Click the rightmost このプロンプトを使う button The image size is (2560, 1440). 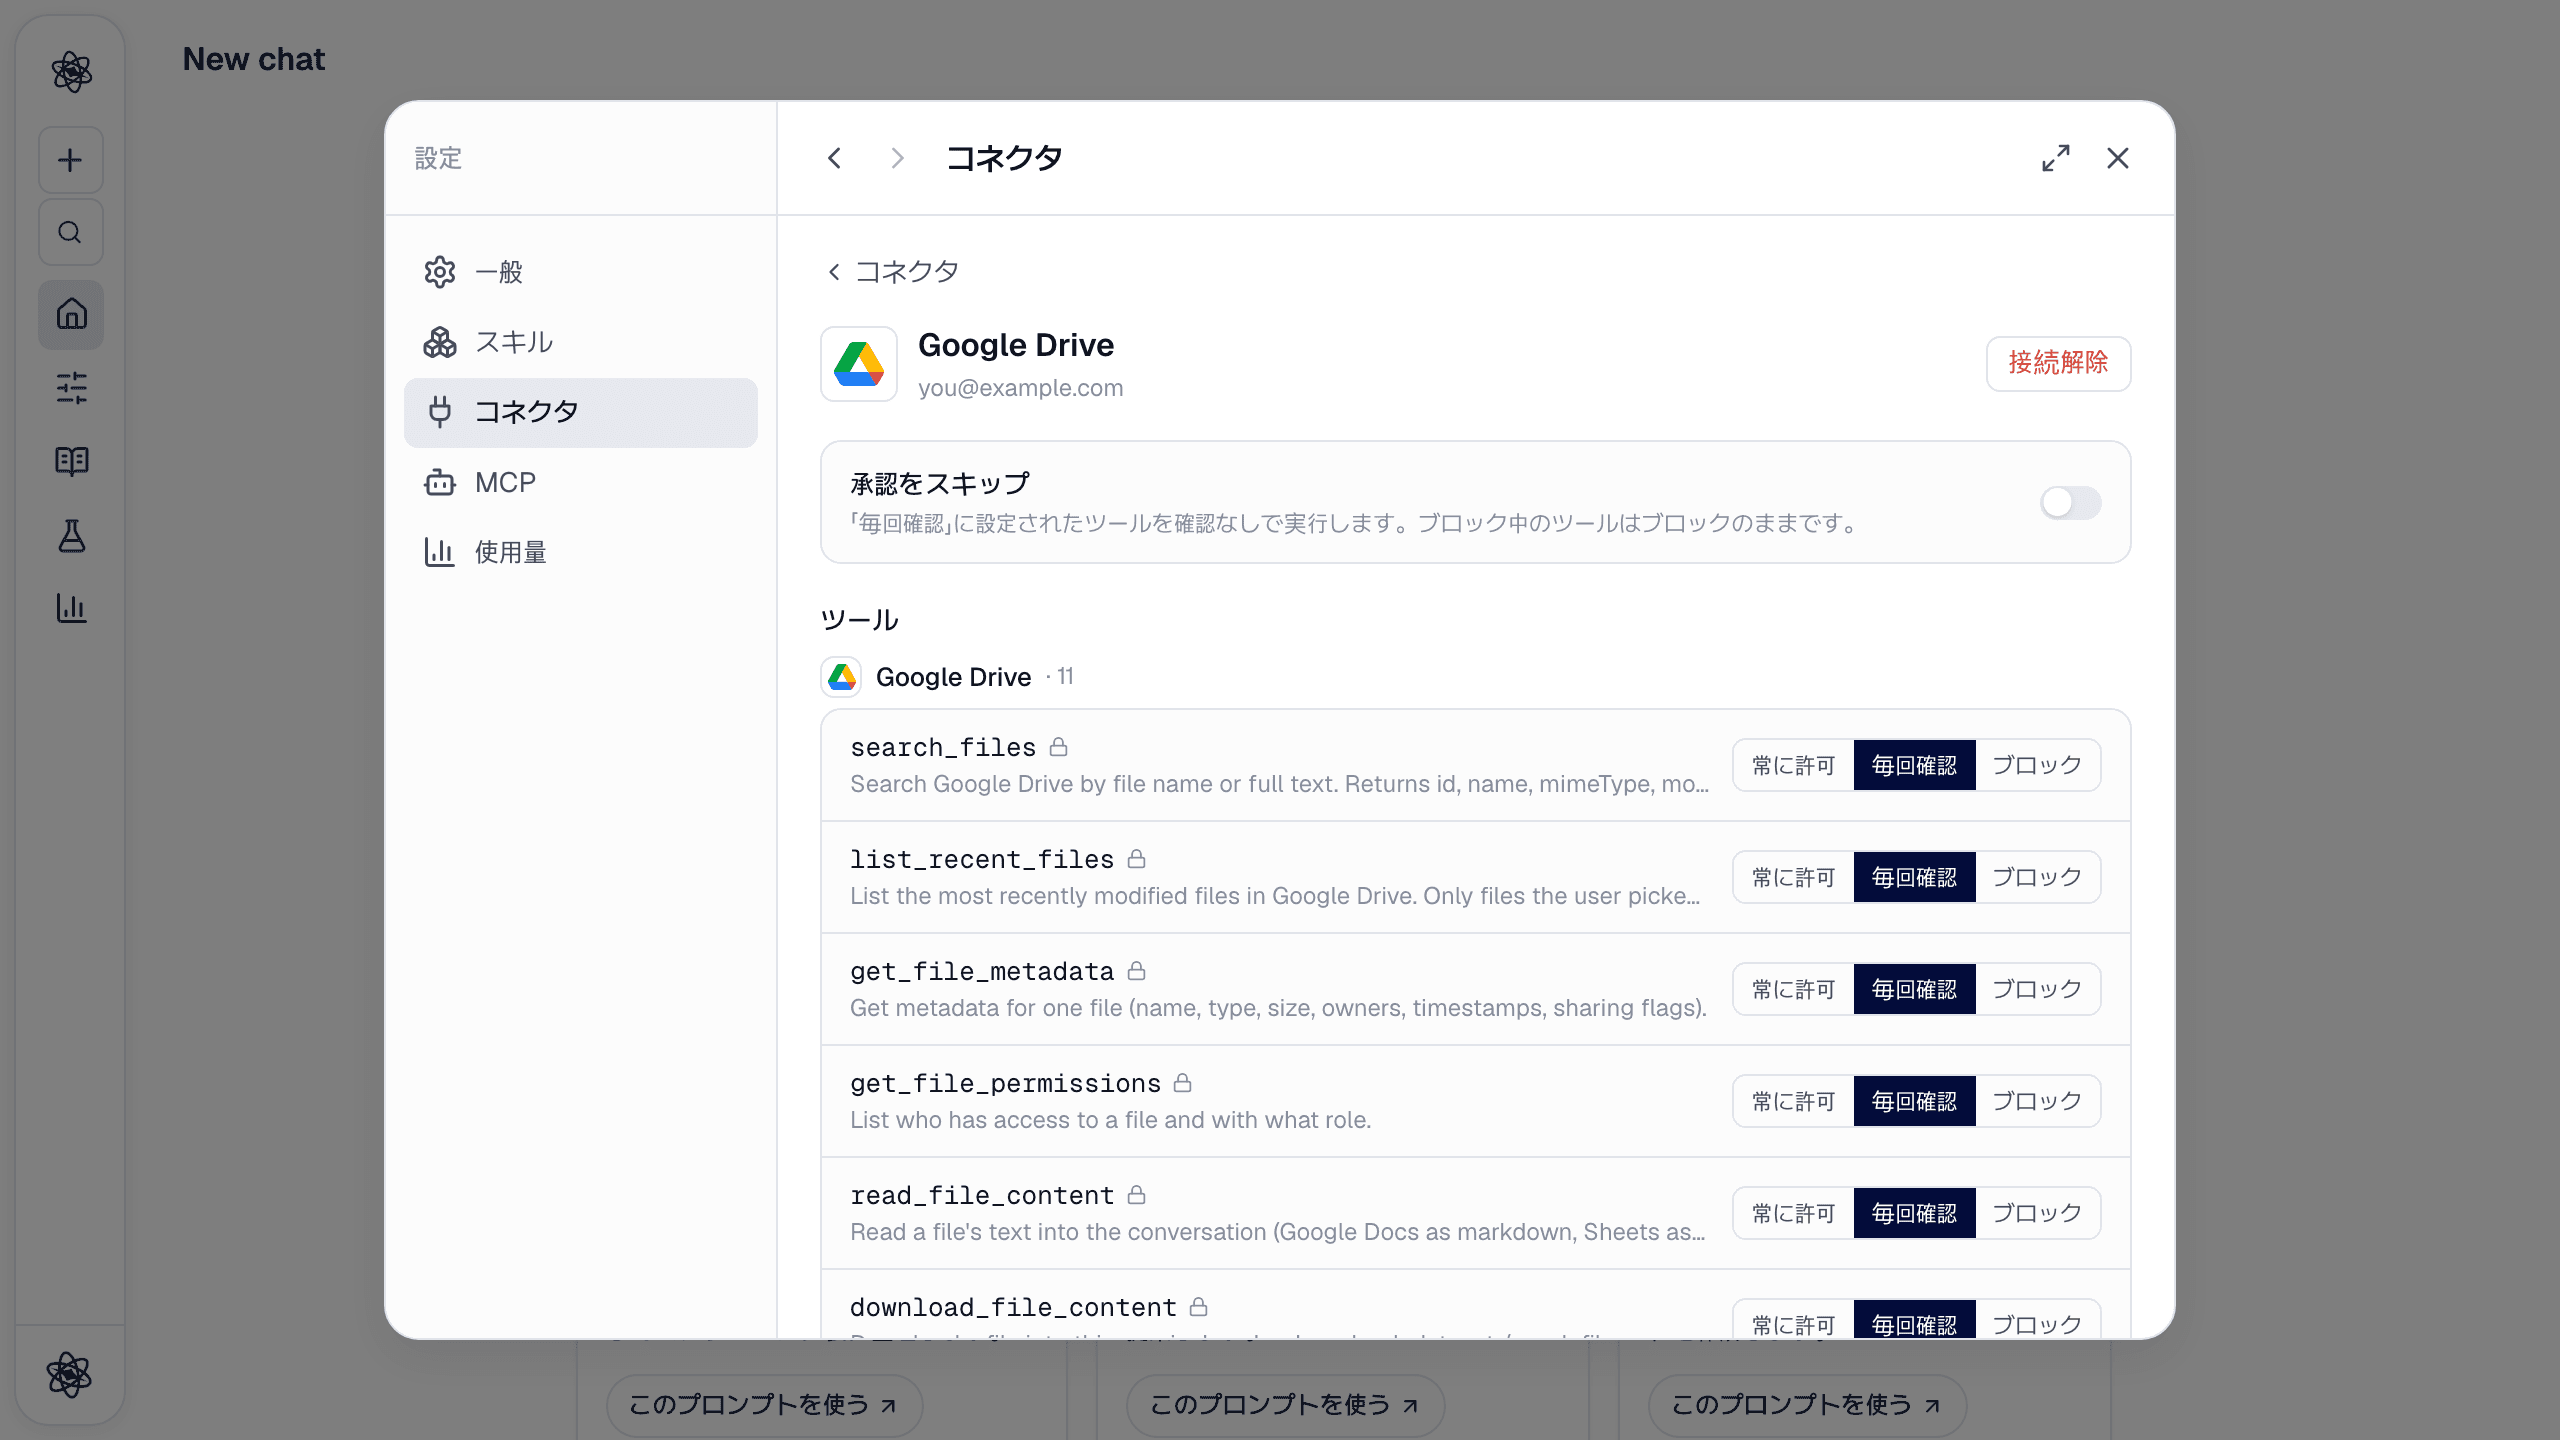click(x=1806, y=1405)
